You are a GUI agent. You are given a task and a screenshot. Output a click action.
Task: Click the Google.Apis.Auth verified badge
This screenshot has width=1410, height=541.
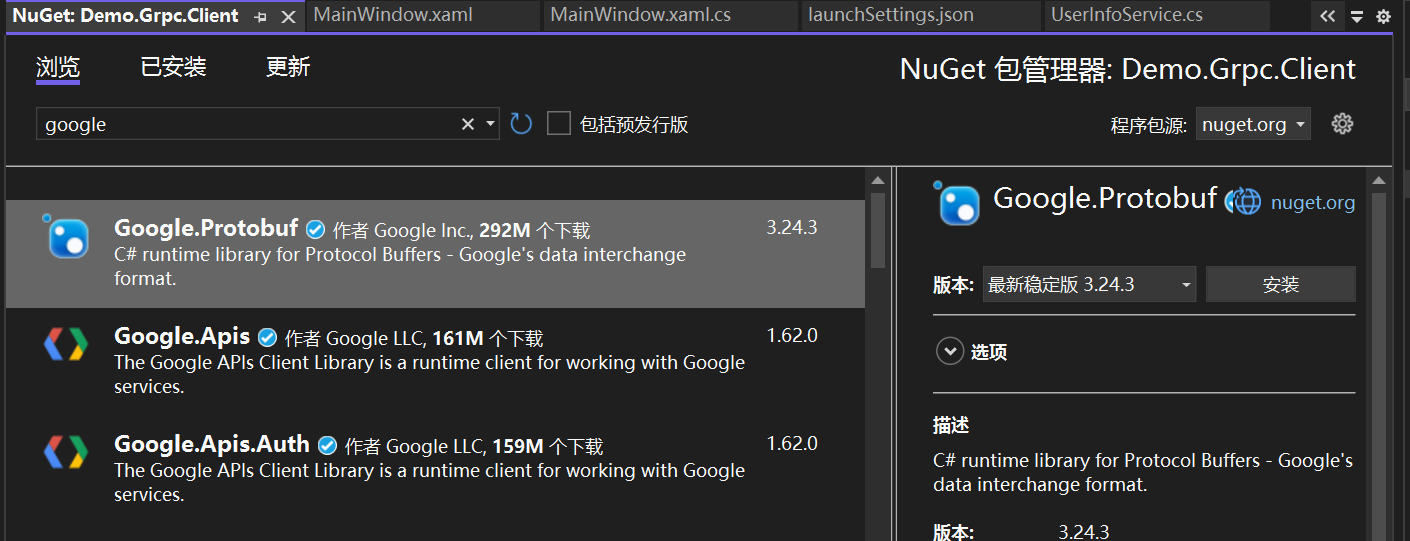tap(328, 445)
